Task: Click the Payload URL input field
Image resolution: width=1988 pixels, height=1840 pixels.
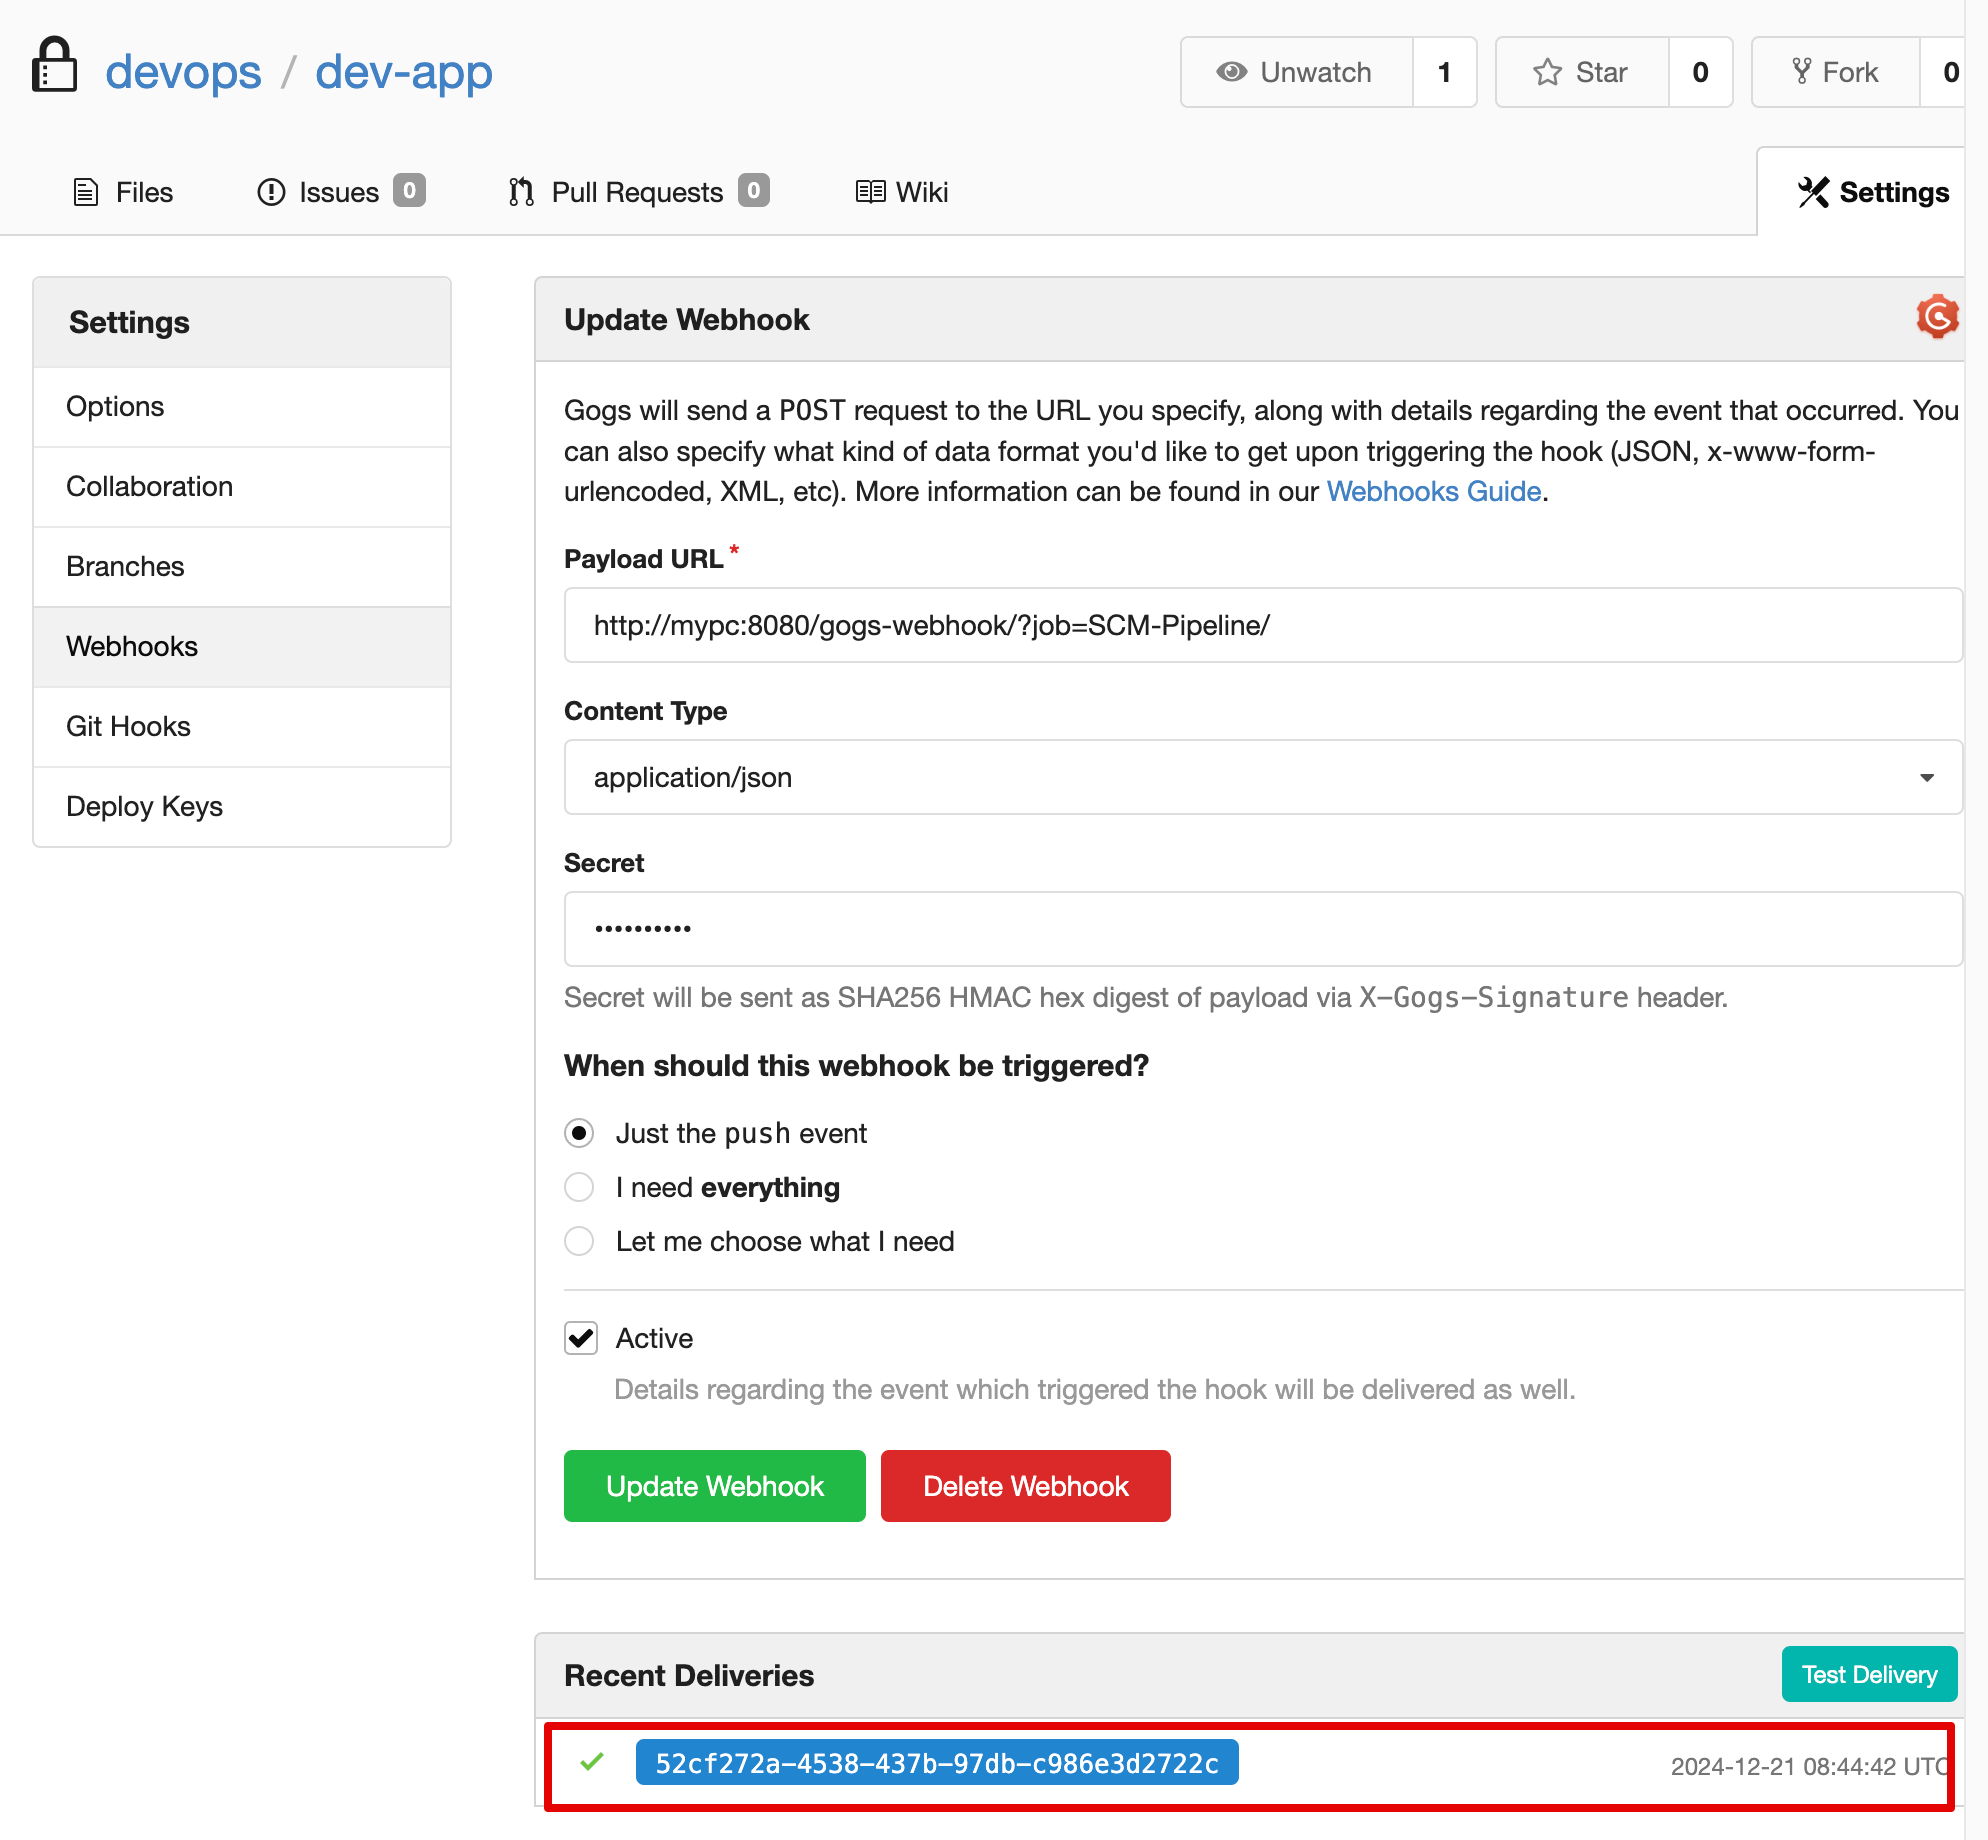Action: click(x=1263, y=625)
